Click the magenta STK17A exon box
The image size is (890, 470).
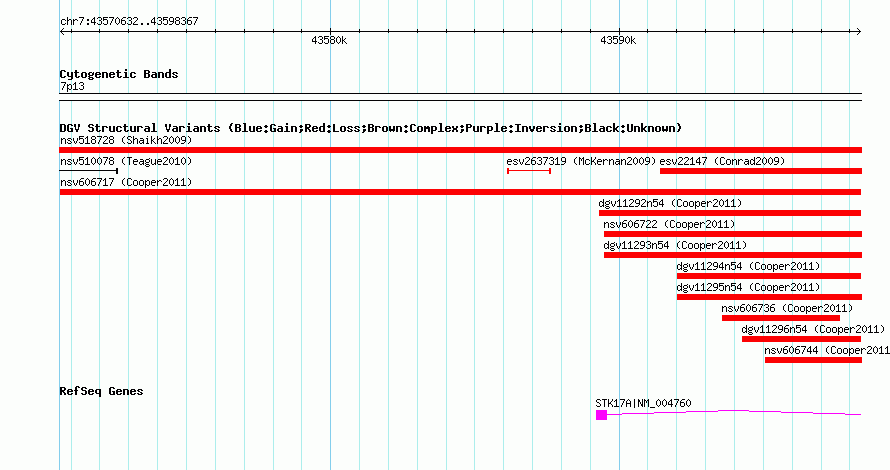pyautogui.click(x=602, y=415)
